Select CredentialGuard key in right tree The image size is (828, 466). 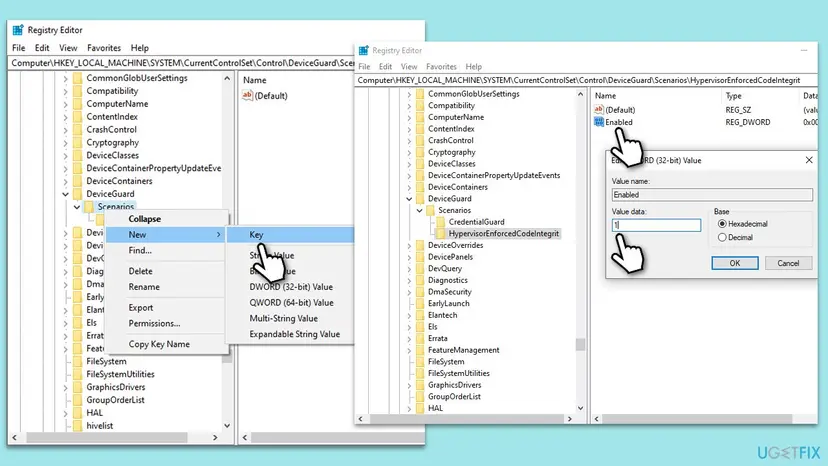pos(476,222)
